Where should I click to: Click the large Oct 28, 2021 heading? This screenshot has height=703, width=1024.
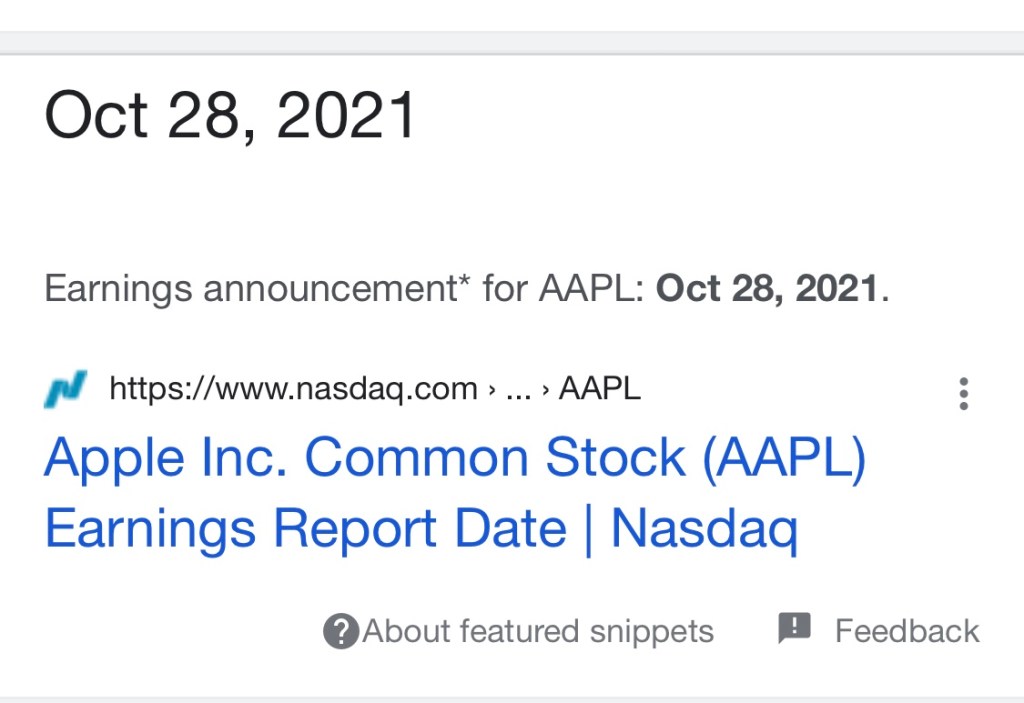coord(230,115)
